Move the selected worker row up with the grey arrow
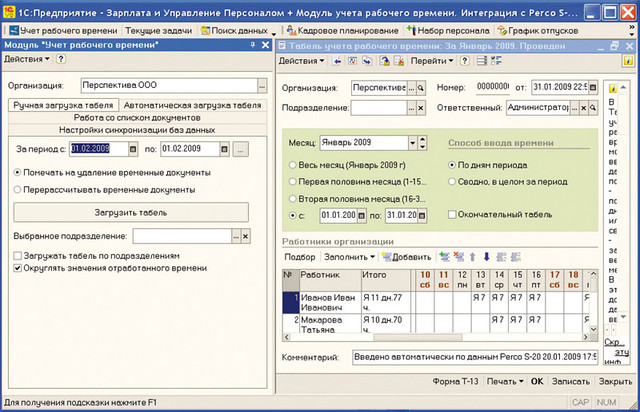 pos(472,257)
